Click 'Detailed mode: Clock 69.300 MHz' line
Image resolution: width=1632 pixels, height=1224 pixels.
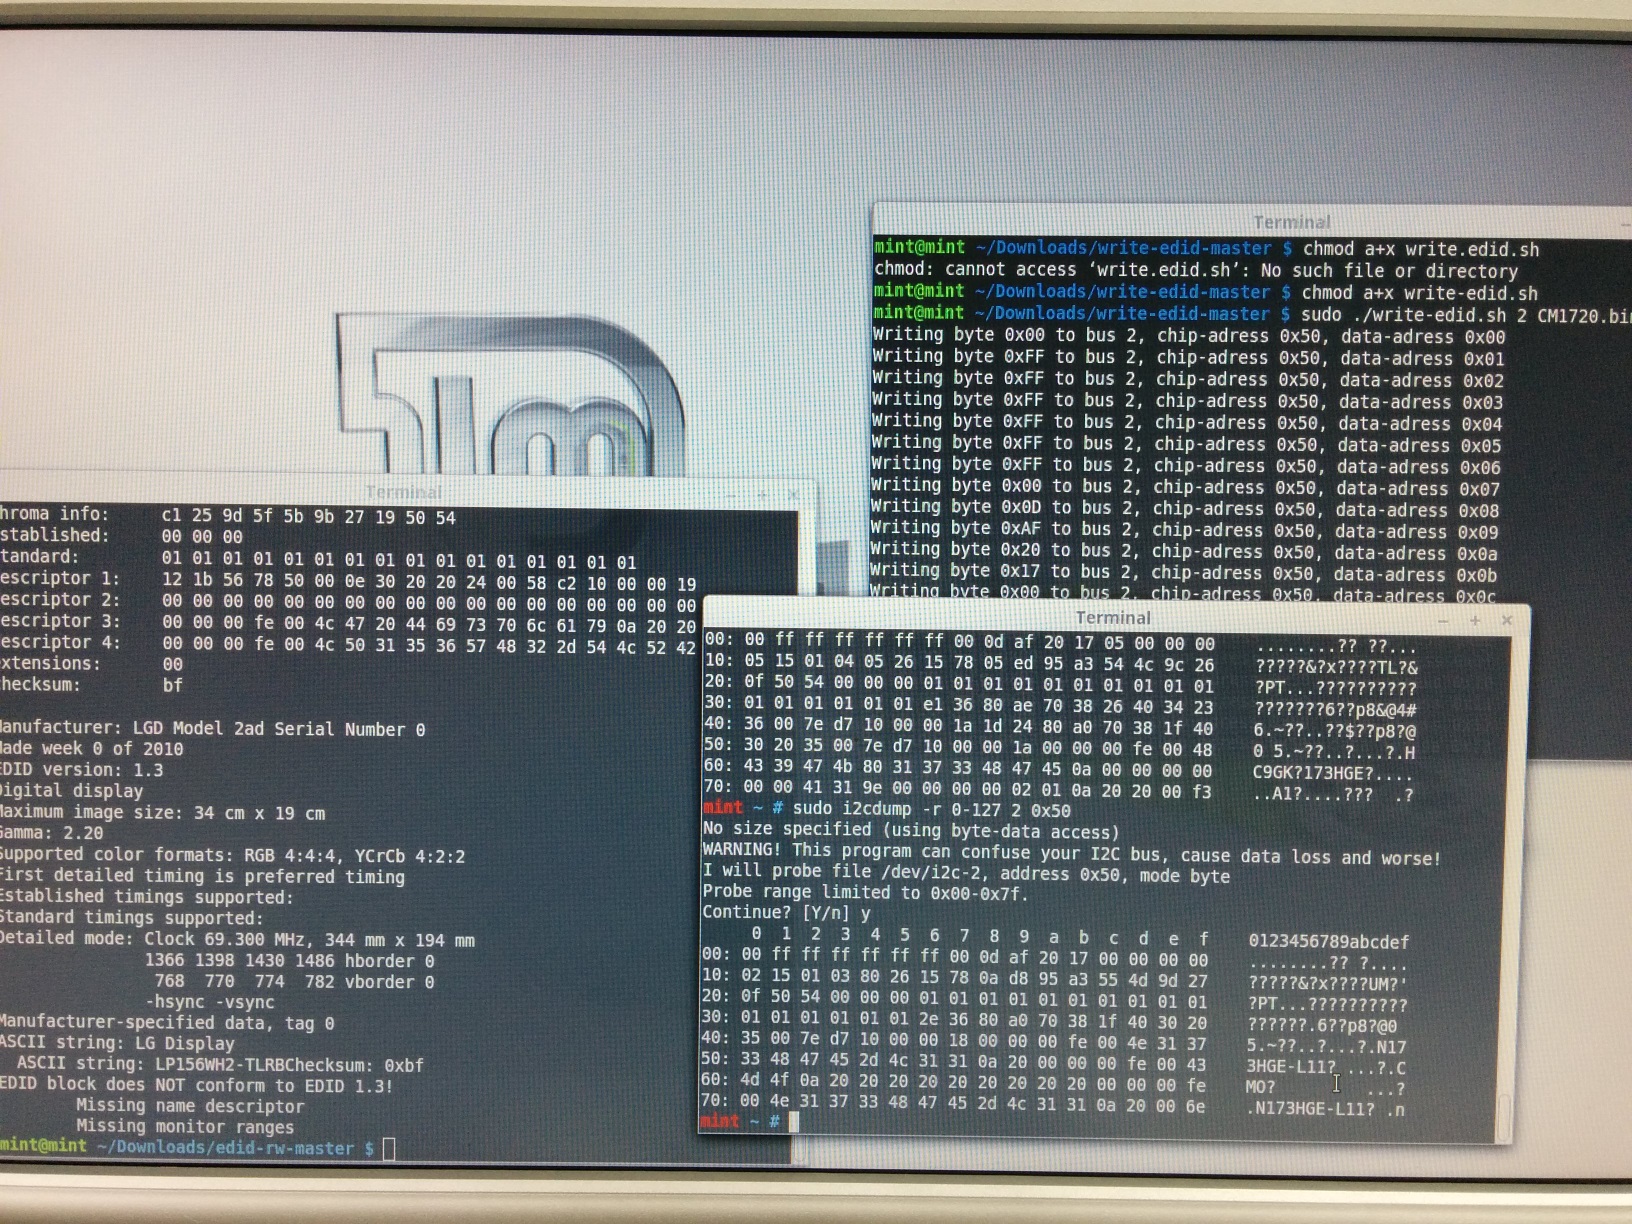click(x=237, y=939)
